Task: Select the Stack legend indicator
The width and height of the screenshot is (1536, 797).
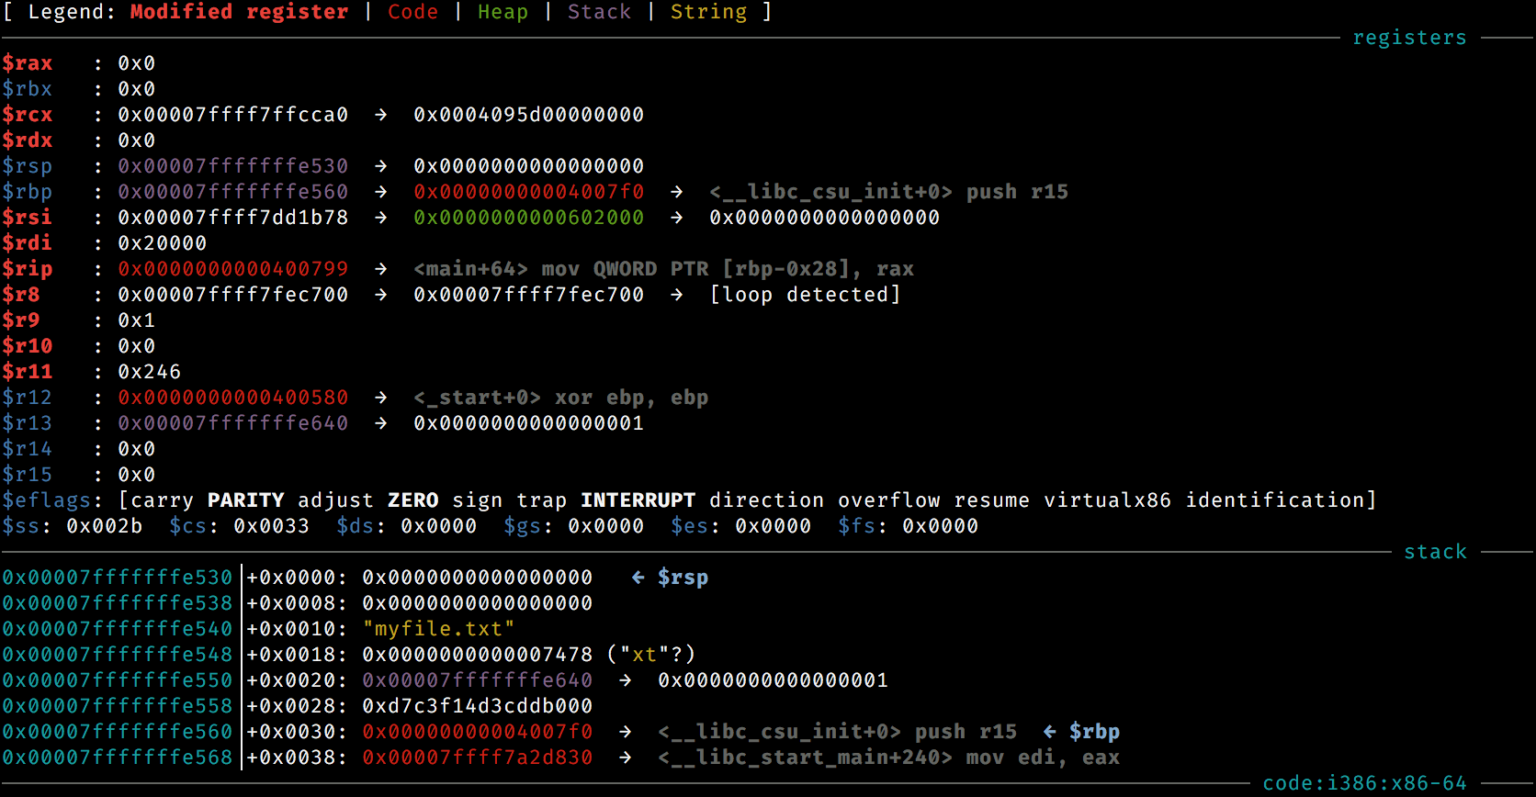Action: click(x=599, y=12)
